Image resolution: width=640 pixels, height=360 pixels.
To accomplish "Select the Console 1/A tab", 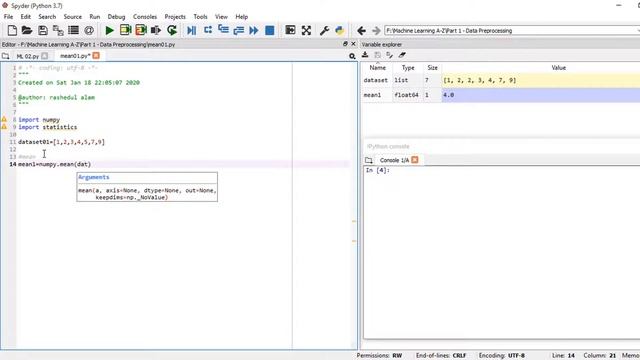I will [x=394, y=160].
